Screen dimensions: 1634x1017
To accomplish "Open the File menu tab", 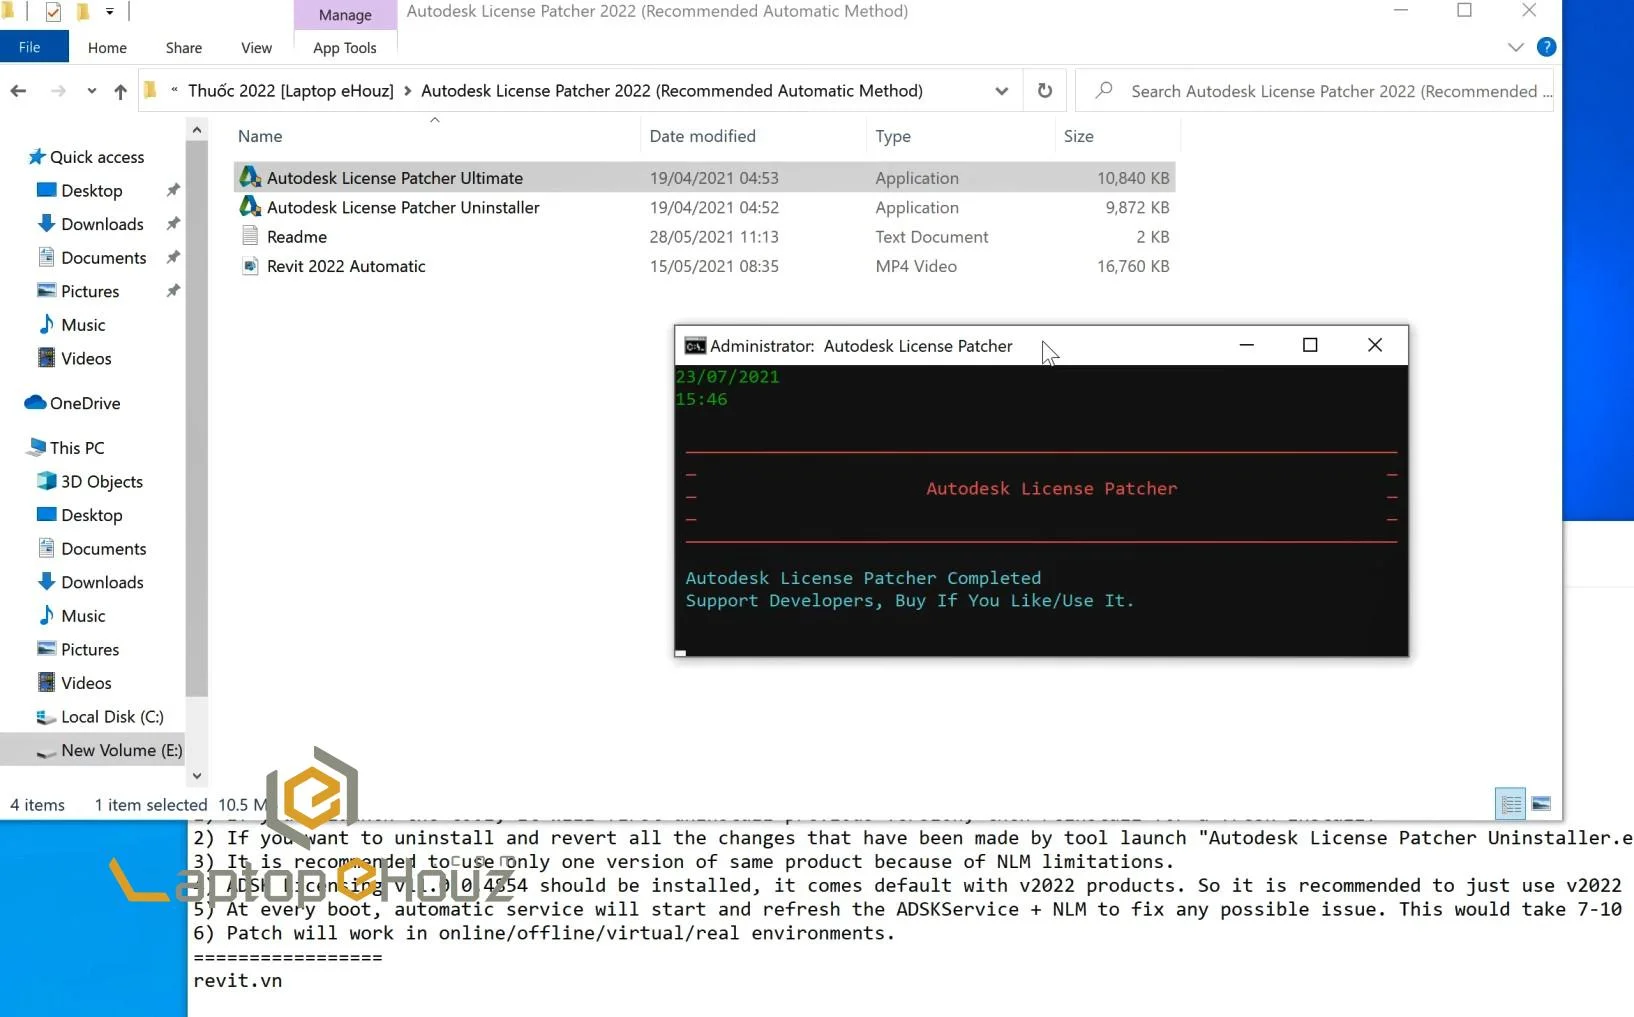I will click(x=30, y=47).
